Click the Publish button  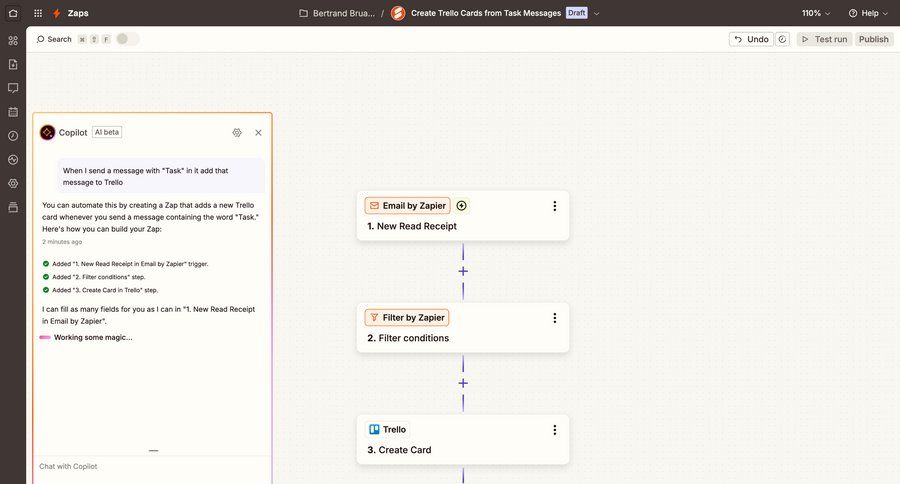[x=874, y=39]
